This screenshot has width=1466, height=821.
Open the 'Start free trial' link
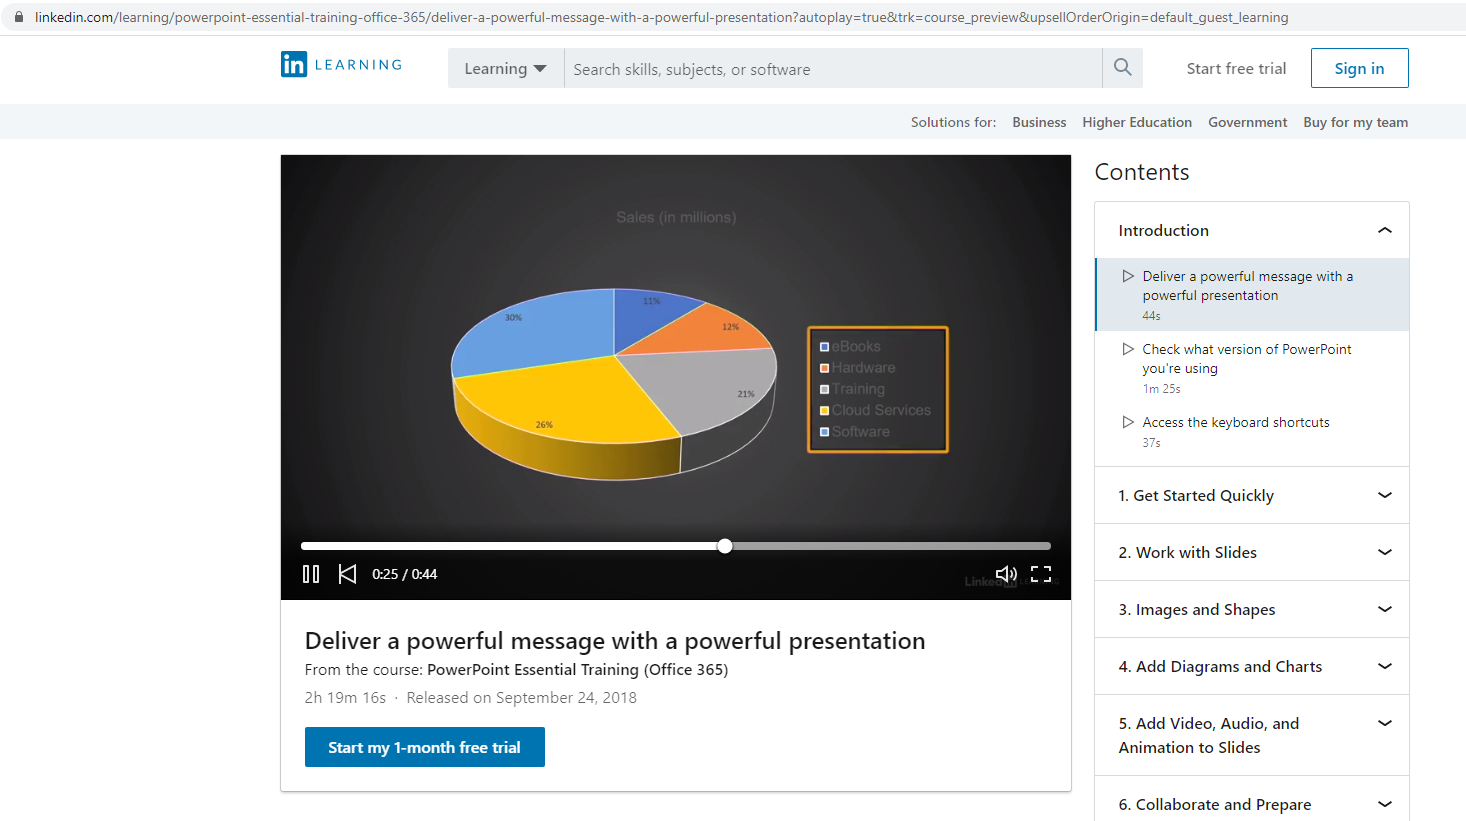(x=1235, y=67)
